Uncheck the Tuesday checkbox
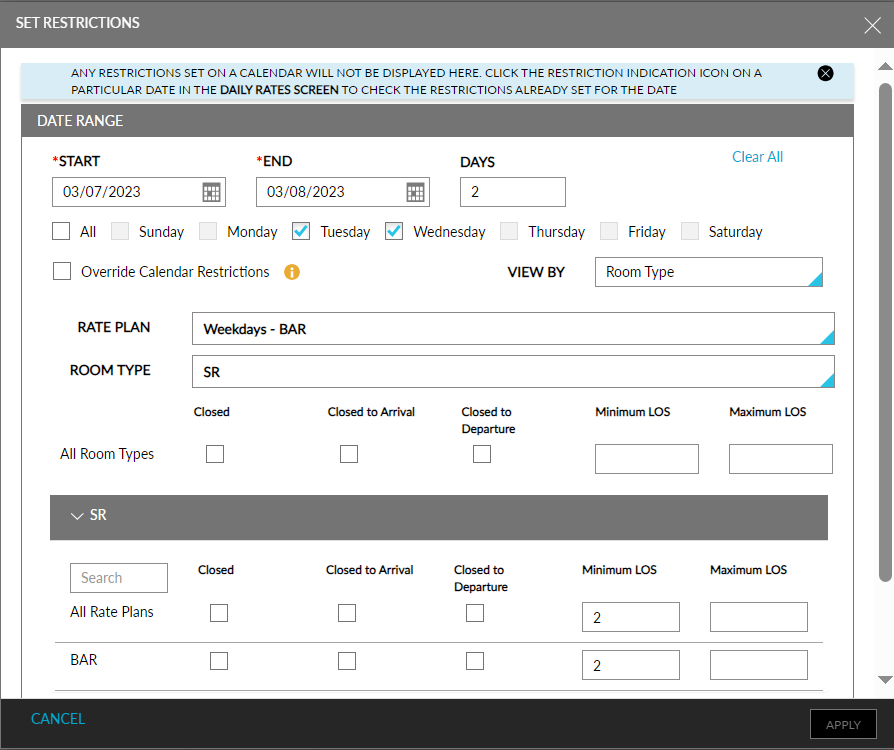This screenshot has height=750, width=894. point(301,232)
